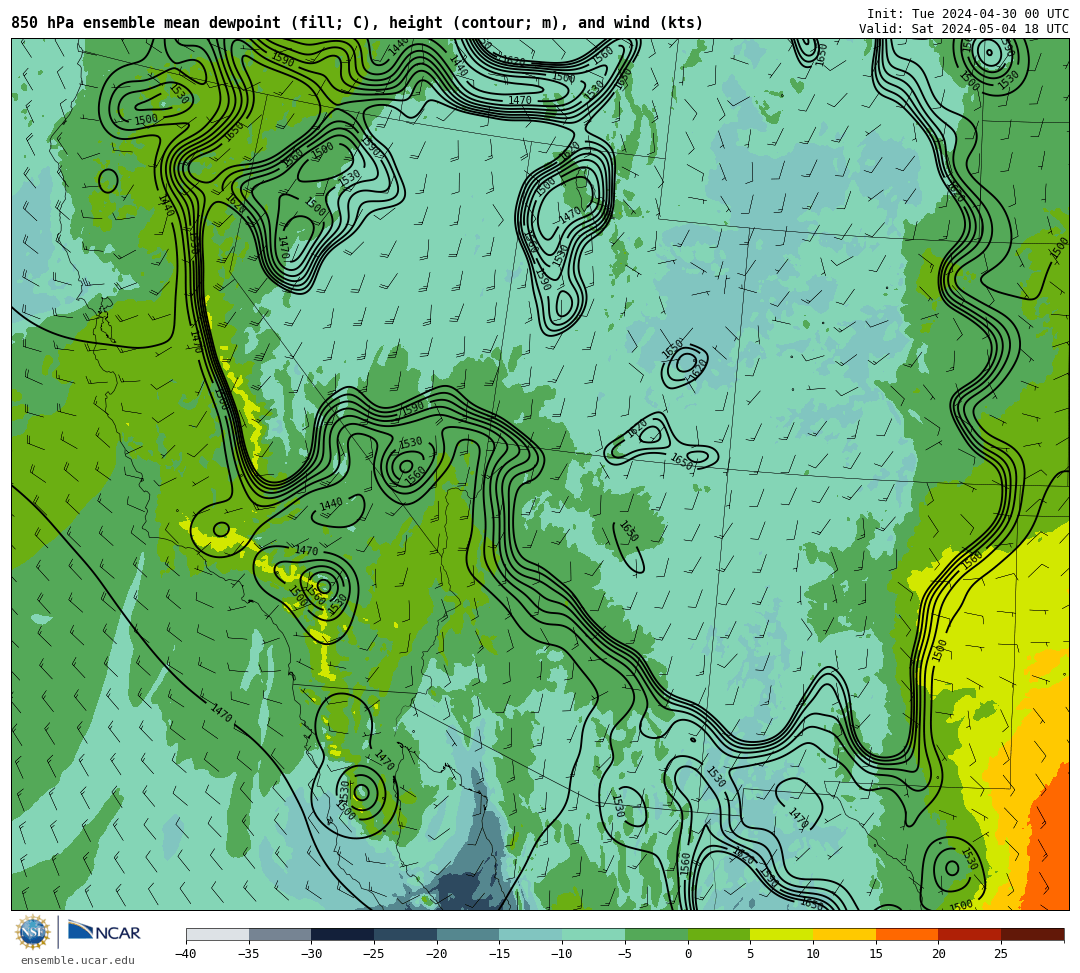Screen dimensions: 1080x973
Task: Click the ensemble.ucar.edu text
Action: [x=78, y=960]
